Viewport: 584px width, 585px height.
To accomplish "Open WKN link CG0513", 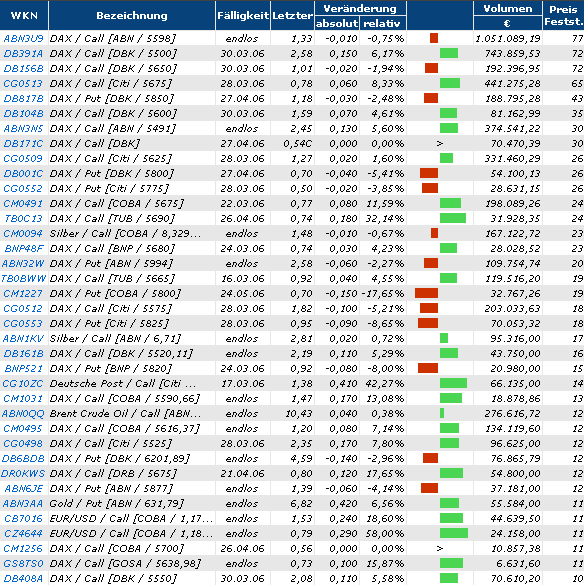I will [23, 84].
